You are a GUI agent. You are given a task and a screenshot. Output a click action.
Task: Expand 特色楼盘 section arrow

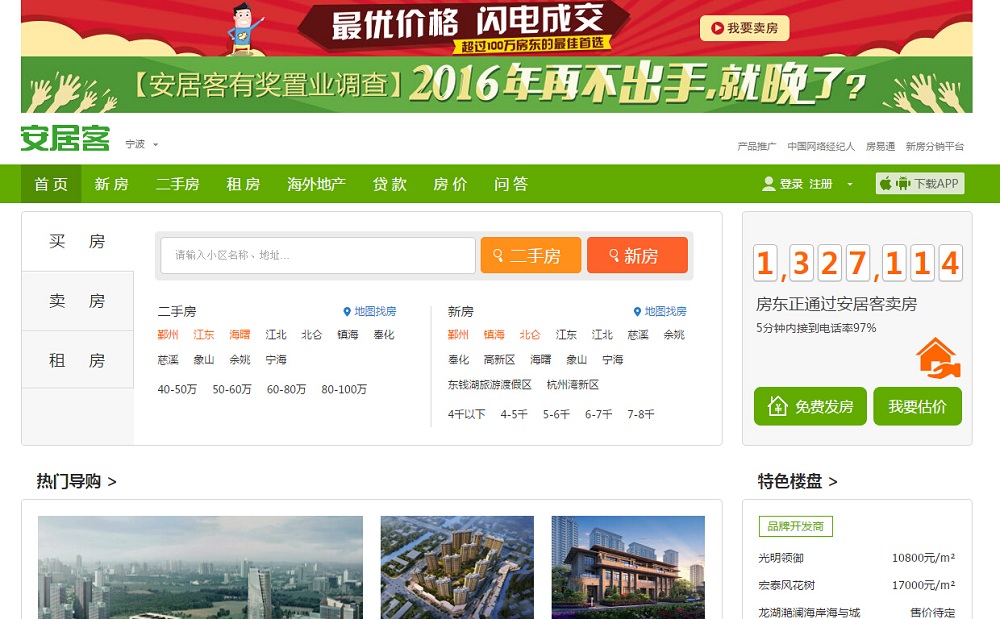[832, 482]
